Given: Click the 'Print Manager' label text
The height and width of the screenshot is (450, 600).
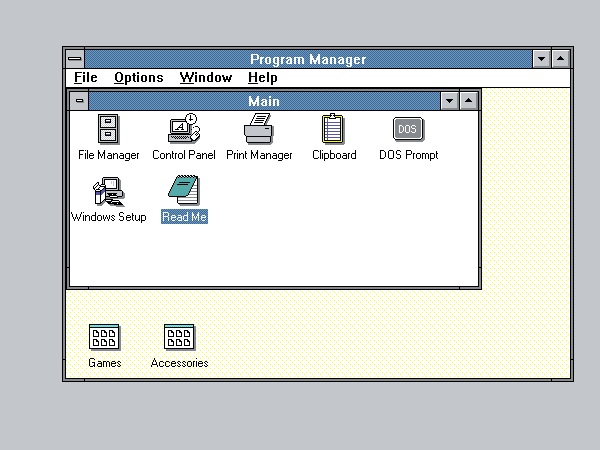Looking at the screenshot, I should pos(259,155).
